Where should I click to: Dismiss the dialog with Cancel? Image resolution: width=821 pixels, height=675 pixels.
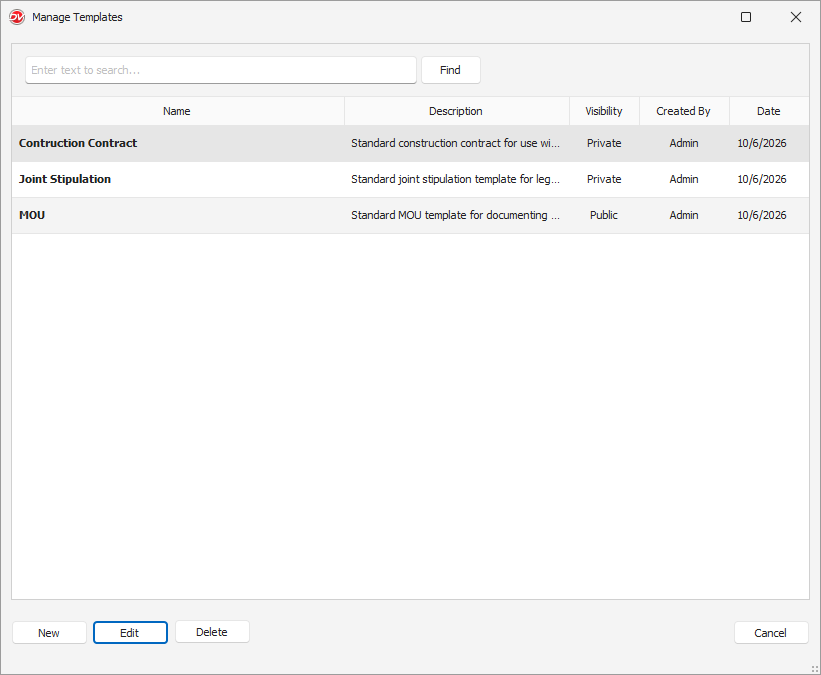pos(771,633)
